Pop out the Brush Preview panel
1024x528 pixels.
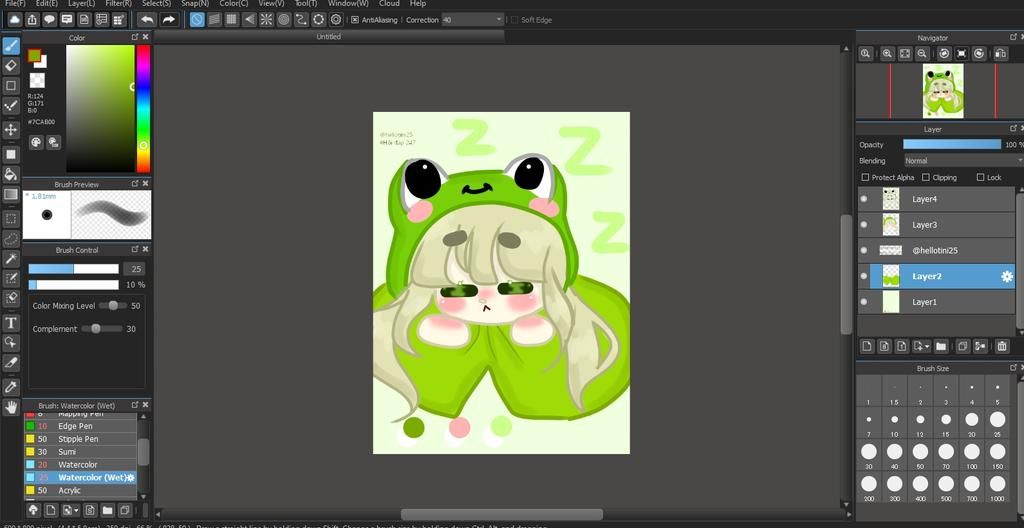pyautogui.click(x=135, y=184)
